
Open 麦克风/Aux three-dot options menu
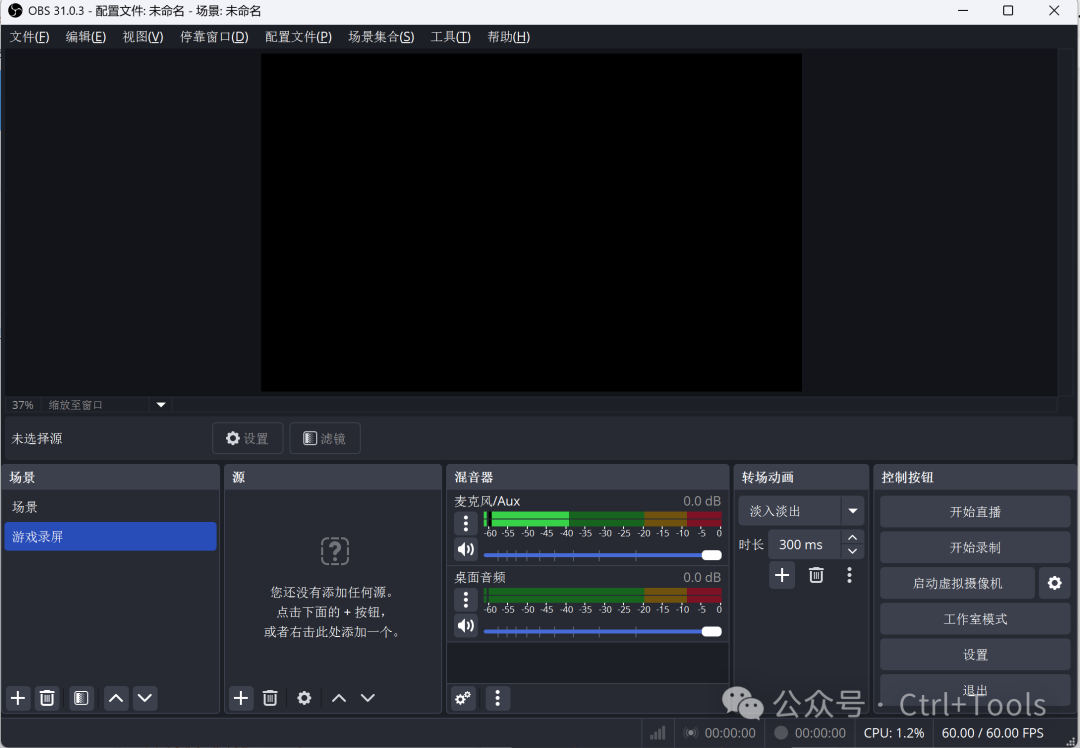pos(466,522)
